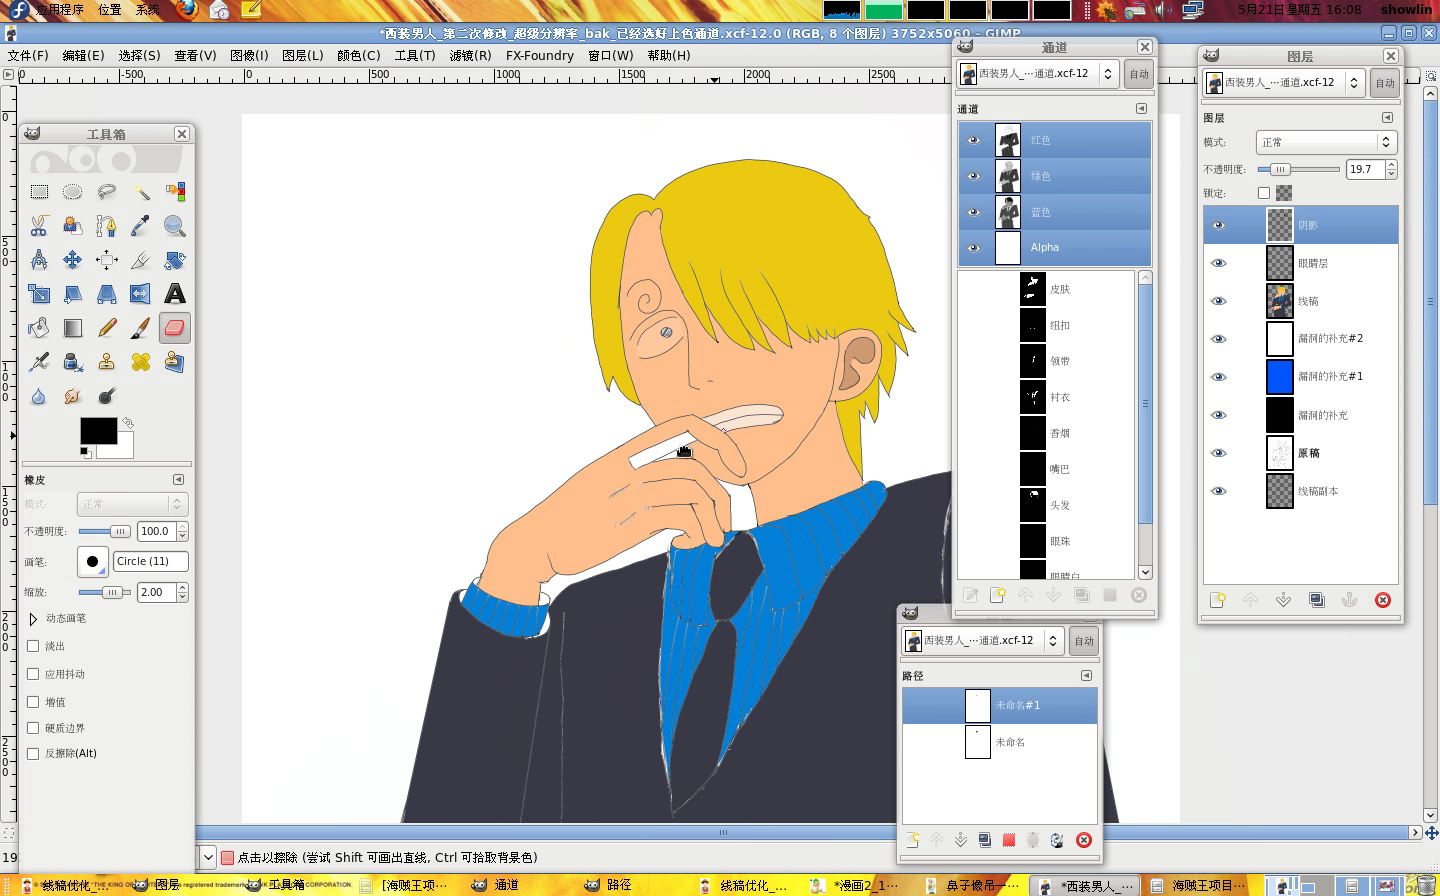The height and width of the screenshot is (896, 1440).
Task: Click the 自动 button in 通道 panel
Action: coord(1139,74)
